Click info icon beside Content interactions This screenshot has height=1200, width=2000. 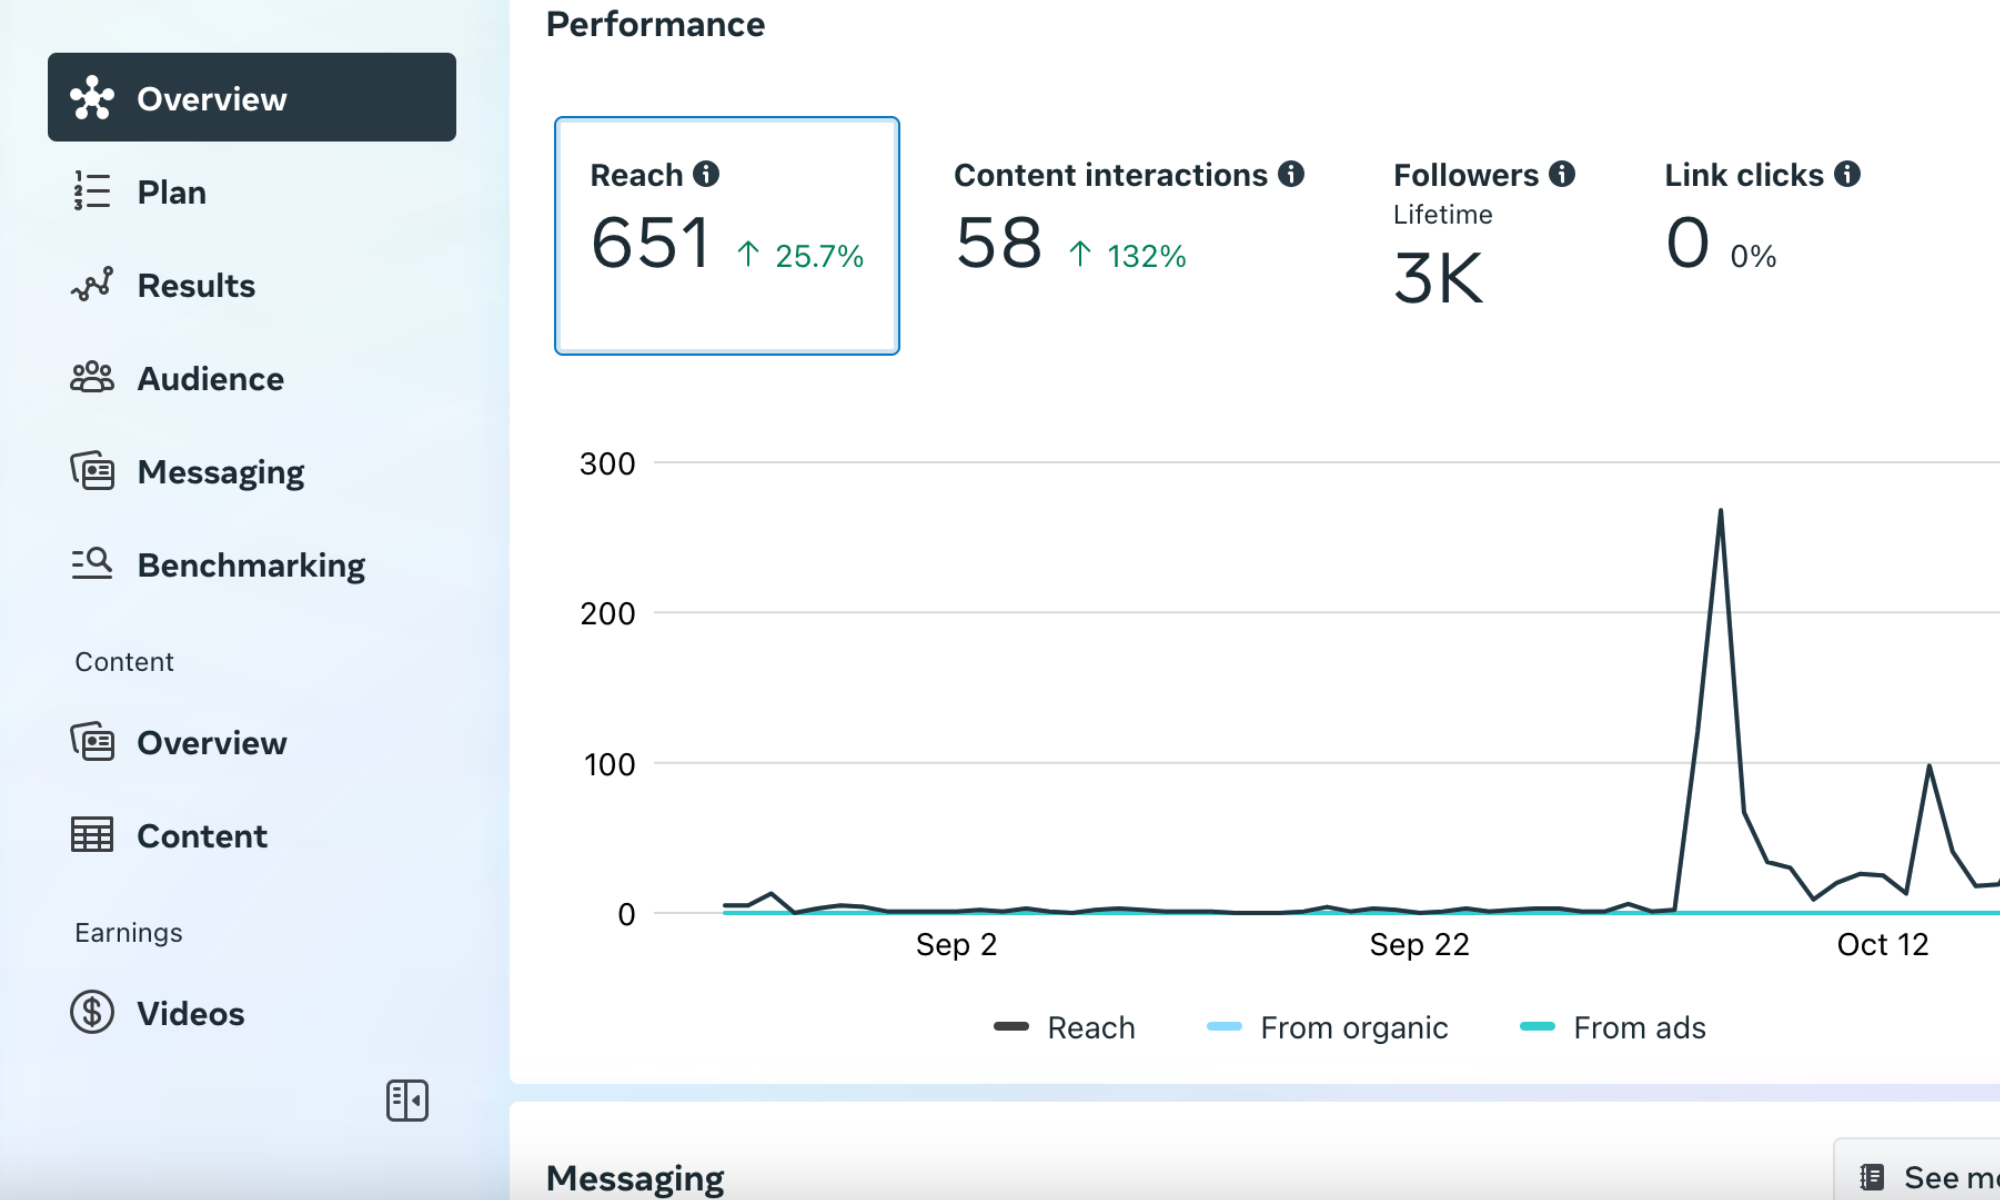point(1291,174)
